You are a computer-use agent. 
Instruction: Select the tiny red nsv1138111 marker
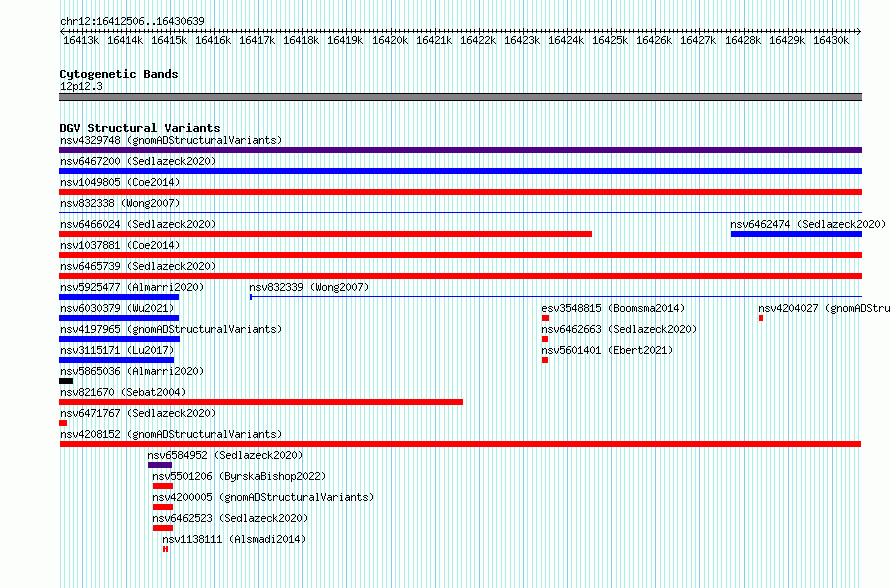pyautogui.click(x=165, y=549)
